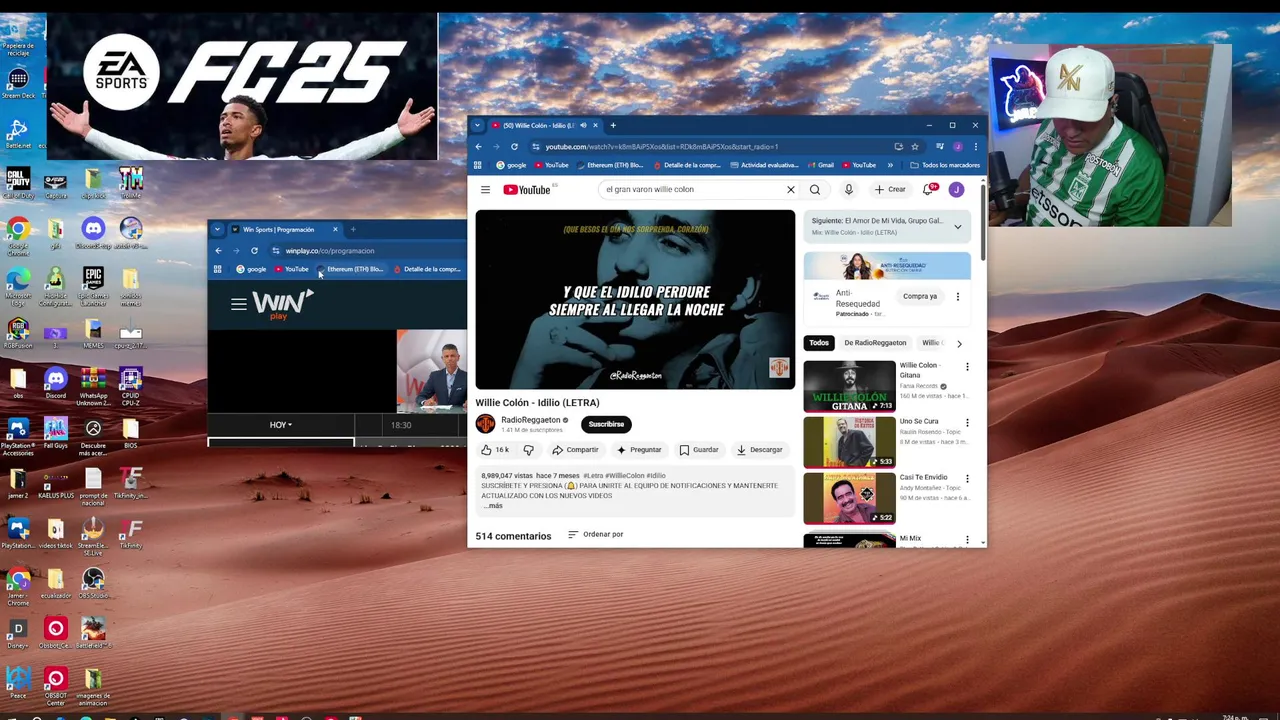Open the sponsored ad options menu
The width and height of the screenshot is (1280, 720).
957,296
